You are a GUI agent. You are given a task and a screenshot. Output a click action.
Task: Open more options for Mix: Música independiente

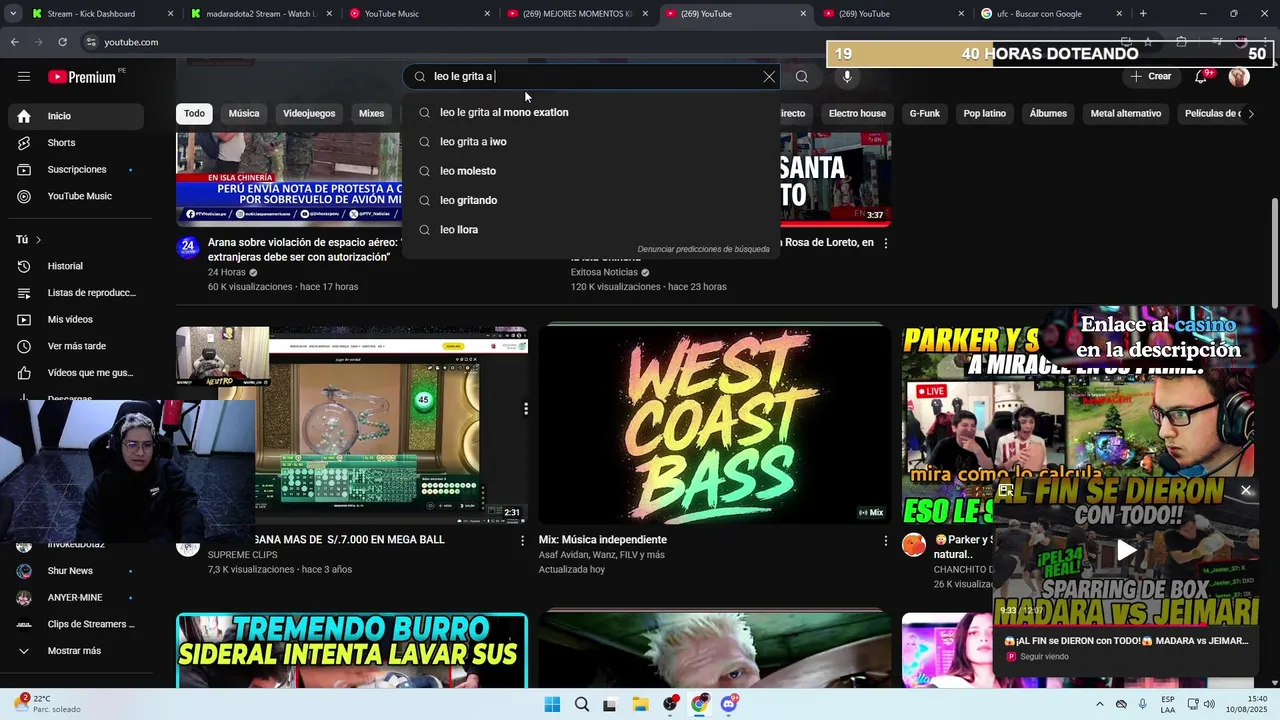click(885, 540)
